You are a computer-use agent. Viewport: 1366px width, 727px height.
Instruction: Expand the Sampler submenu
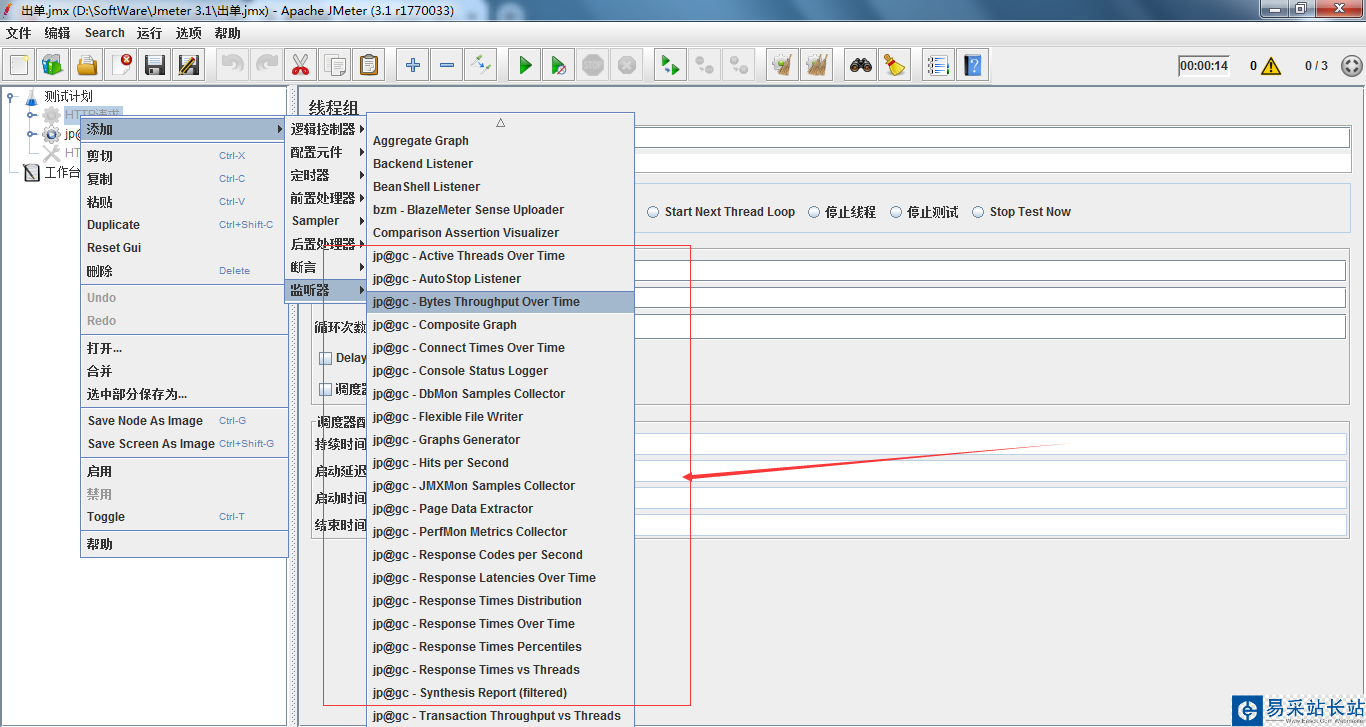tap(326, 221)
